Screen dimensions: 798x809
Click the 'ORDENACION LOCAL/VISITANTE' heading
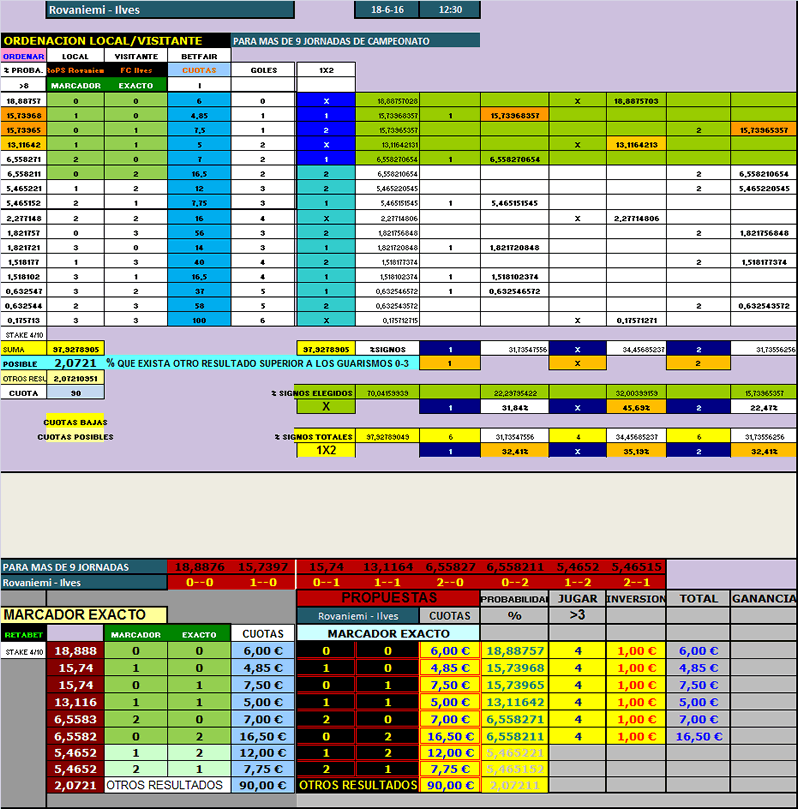coord(116,41)
